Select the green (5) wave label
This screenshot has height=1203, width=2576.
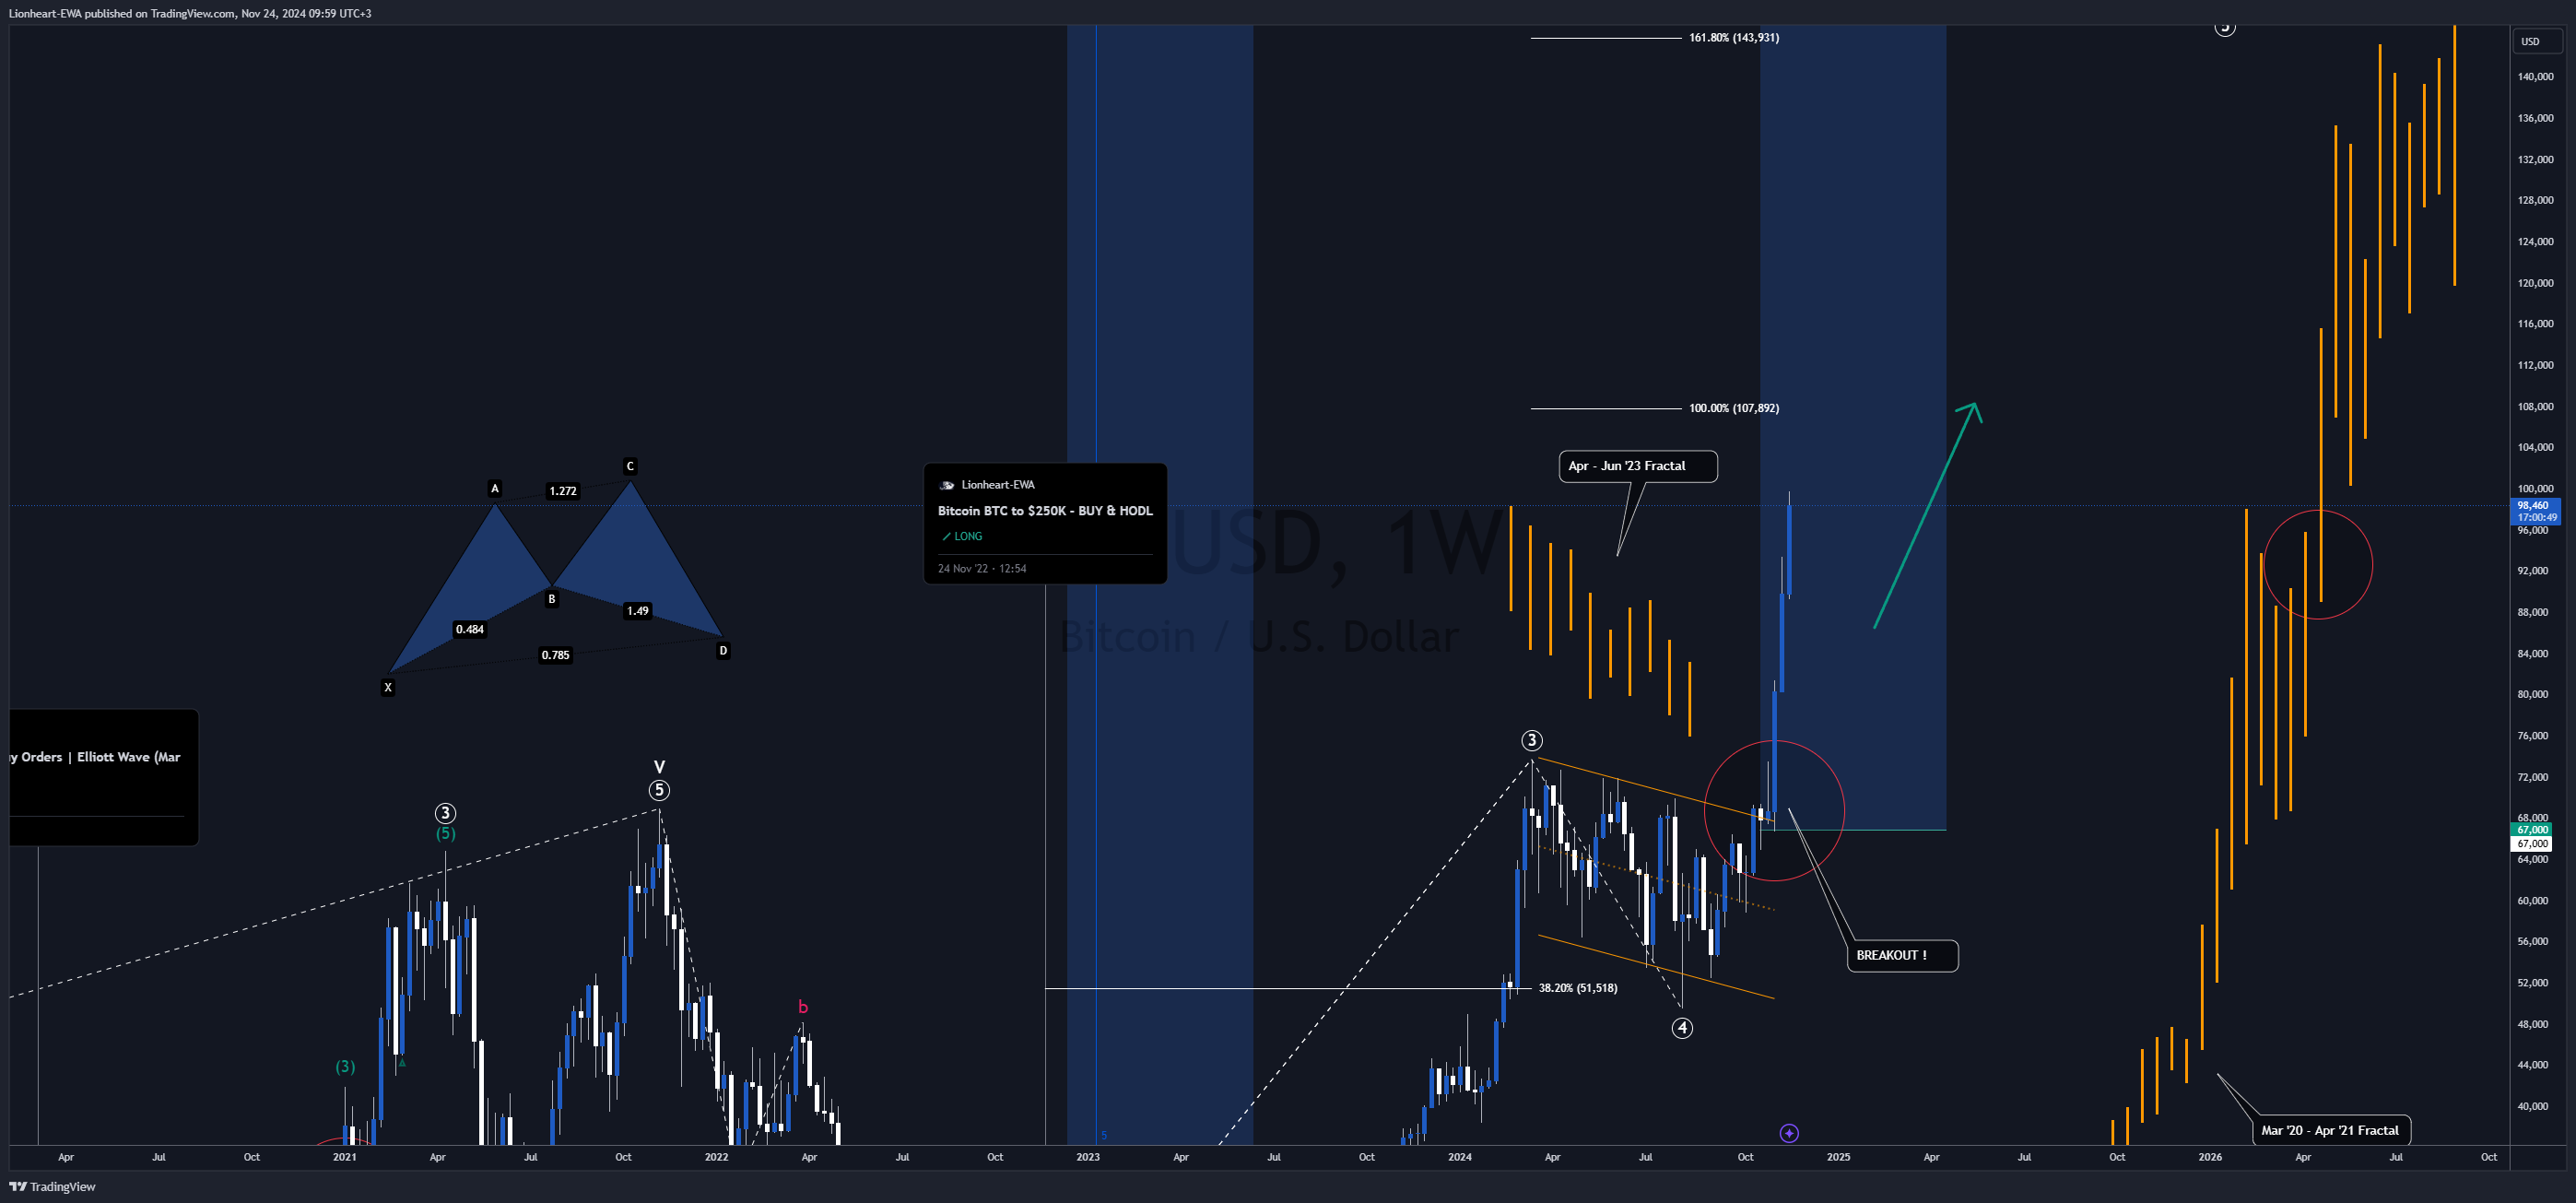445,833
